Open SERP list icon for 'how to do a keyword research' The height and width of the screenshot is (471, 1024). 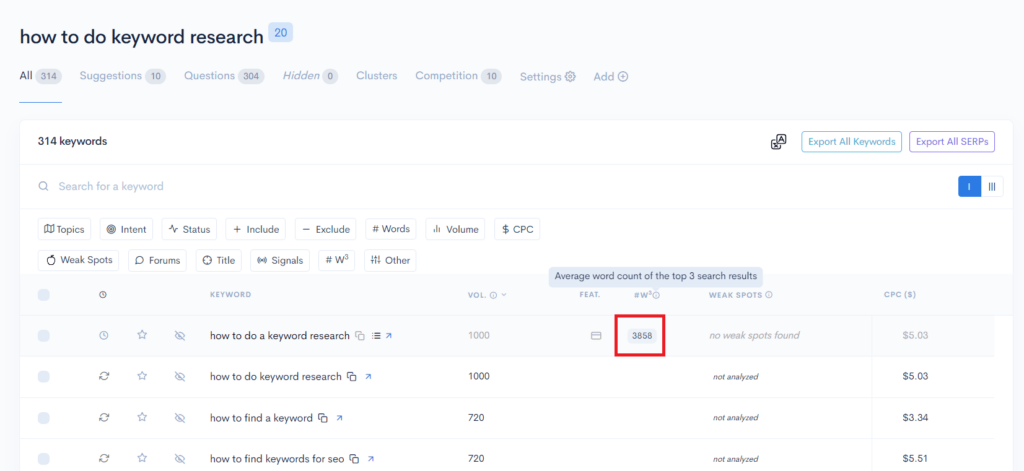376,336
